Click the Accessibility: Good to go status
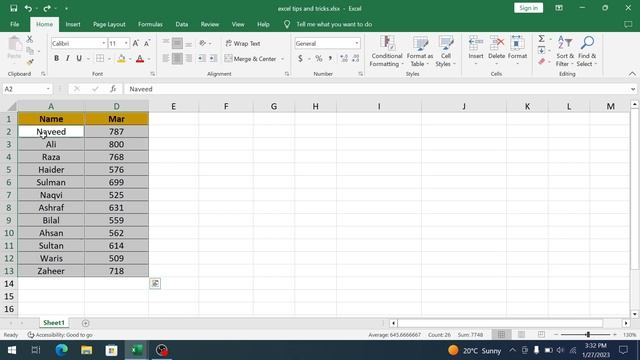640x360 pixels. click(x=60, y=335)
